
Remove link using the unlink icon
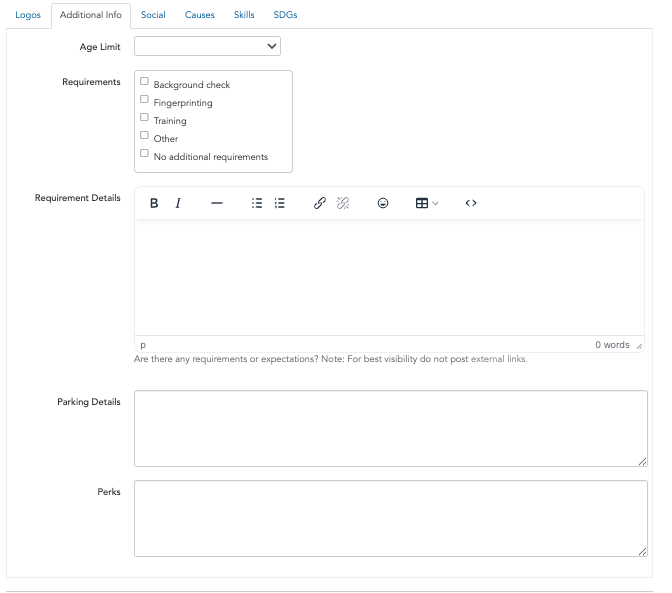click(x=343, y=203)
